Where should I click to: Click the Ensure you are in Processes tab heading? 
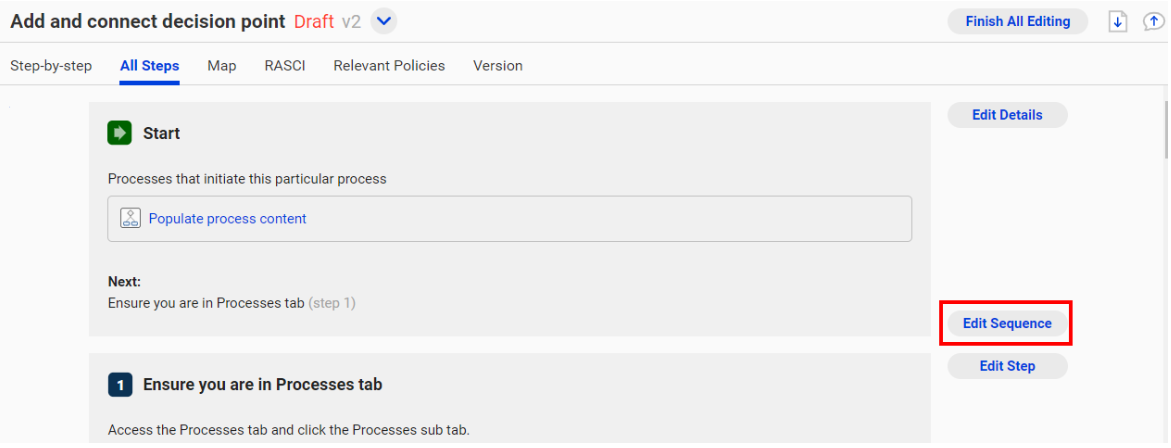[263, 385]
